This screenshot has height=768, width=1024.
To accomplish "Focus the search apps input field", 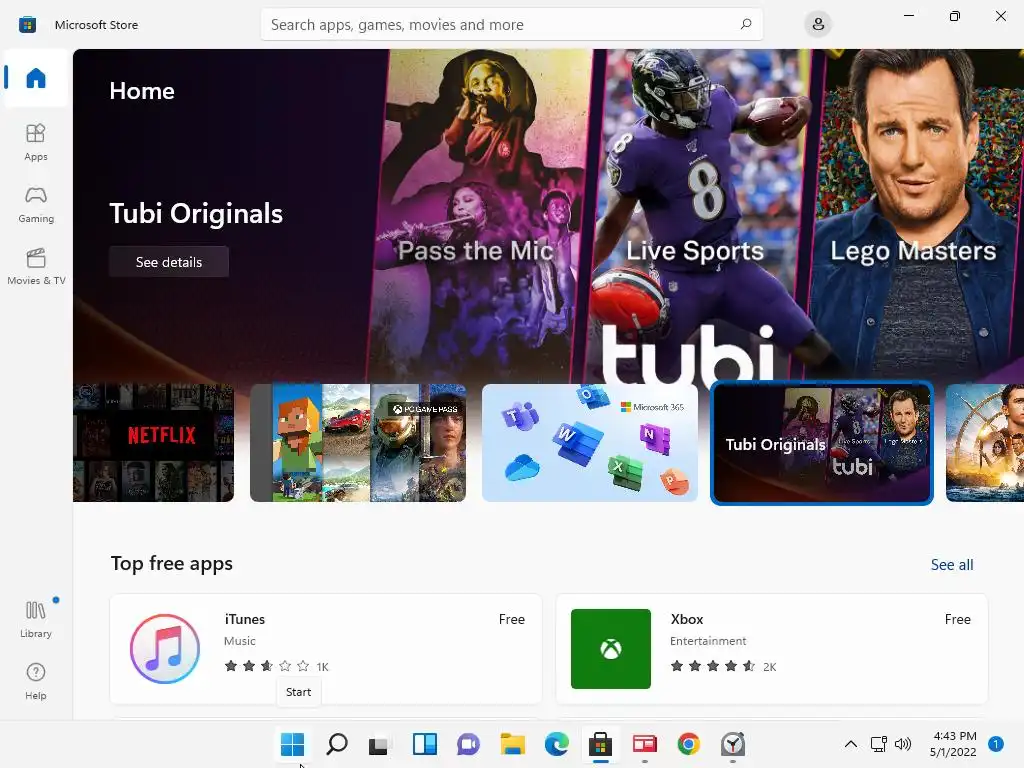I will (511, 25).
